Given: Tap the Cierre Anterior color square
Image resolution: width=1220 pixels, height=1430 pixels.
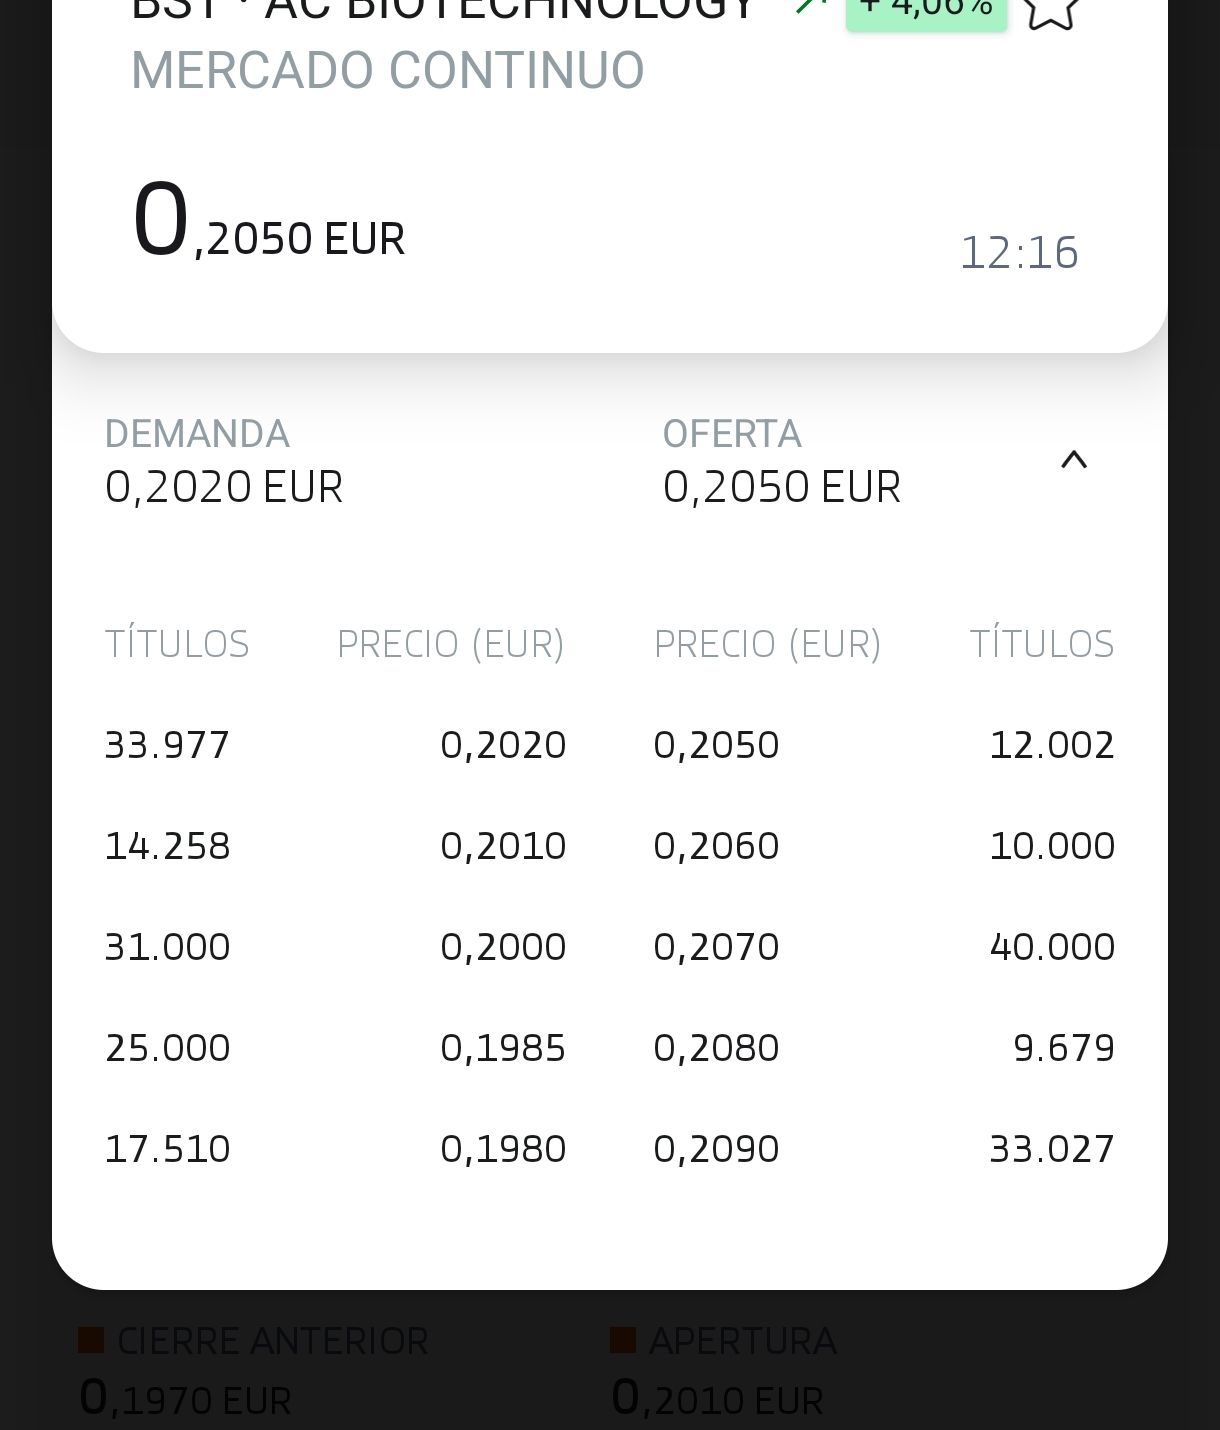Looking at the screenshot, I should [x=91, y=1341].
